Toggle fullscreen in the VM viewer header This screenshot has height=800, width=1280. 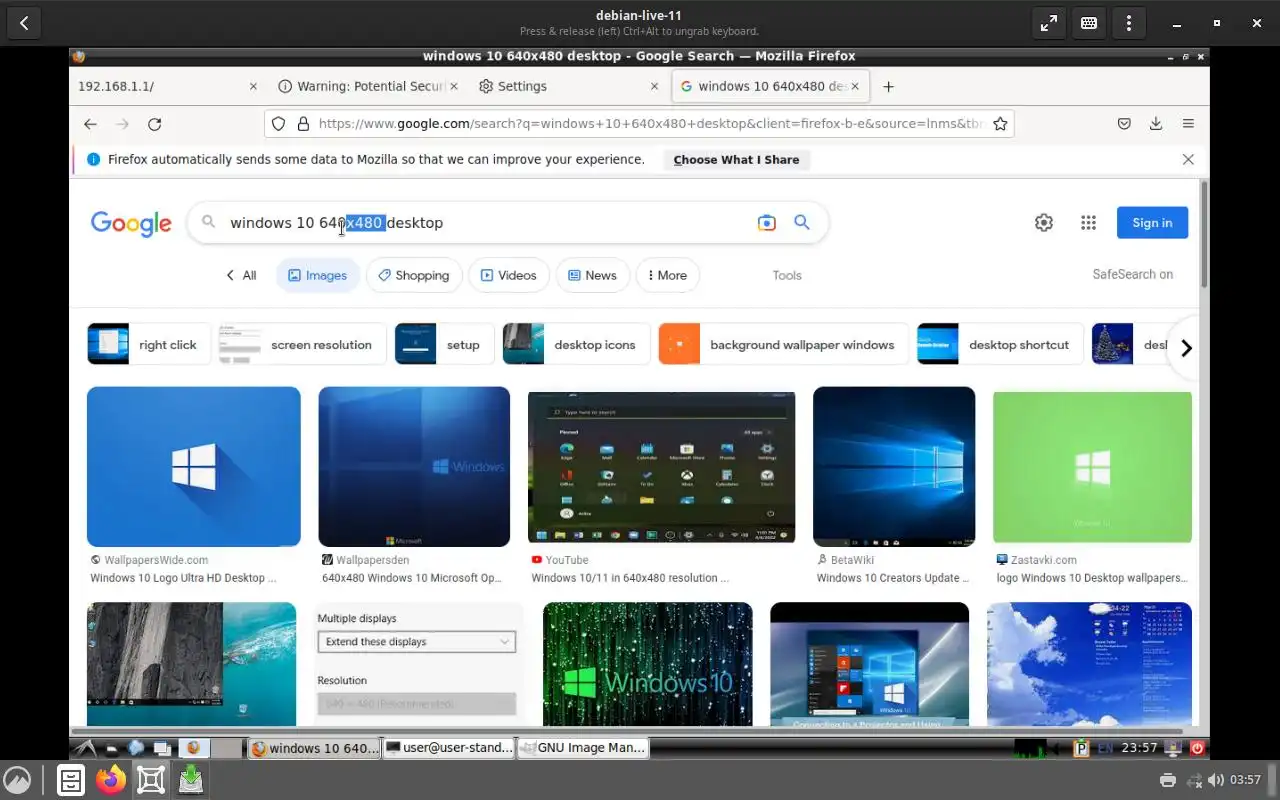[1048, 23]
